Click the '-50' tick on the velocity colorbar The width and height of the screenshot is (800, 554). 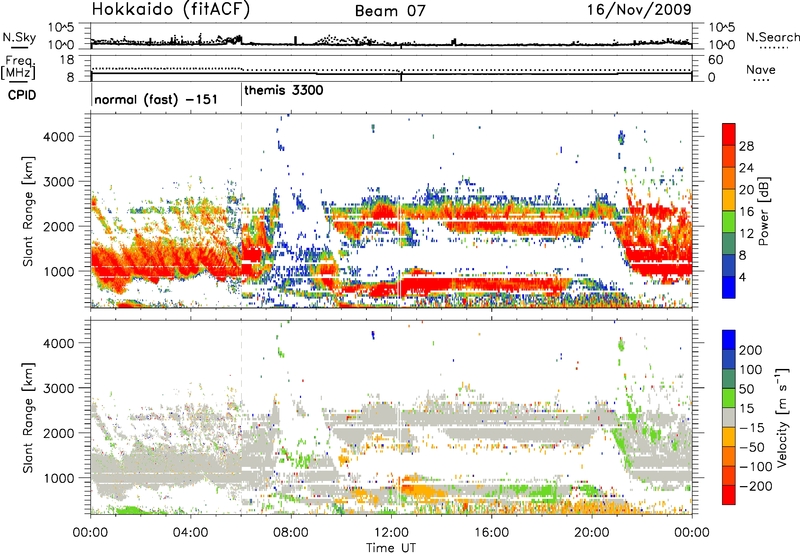(x=752, y=447)
